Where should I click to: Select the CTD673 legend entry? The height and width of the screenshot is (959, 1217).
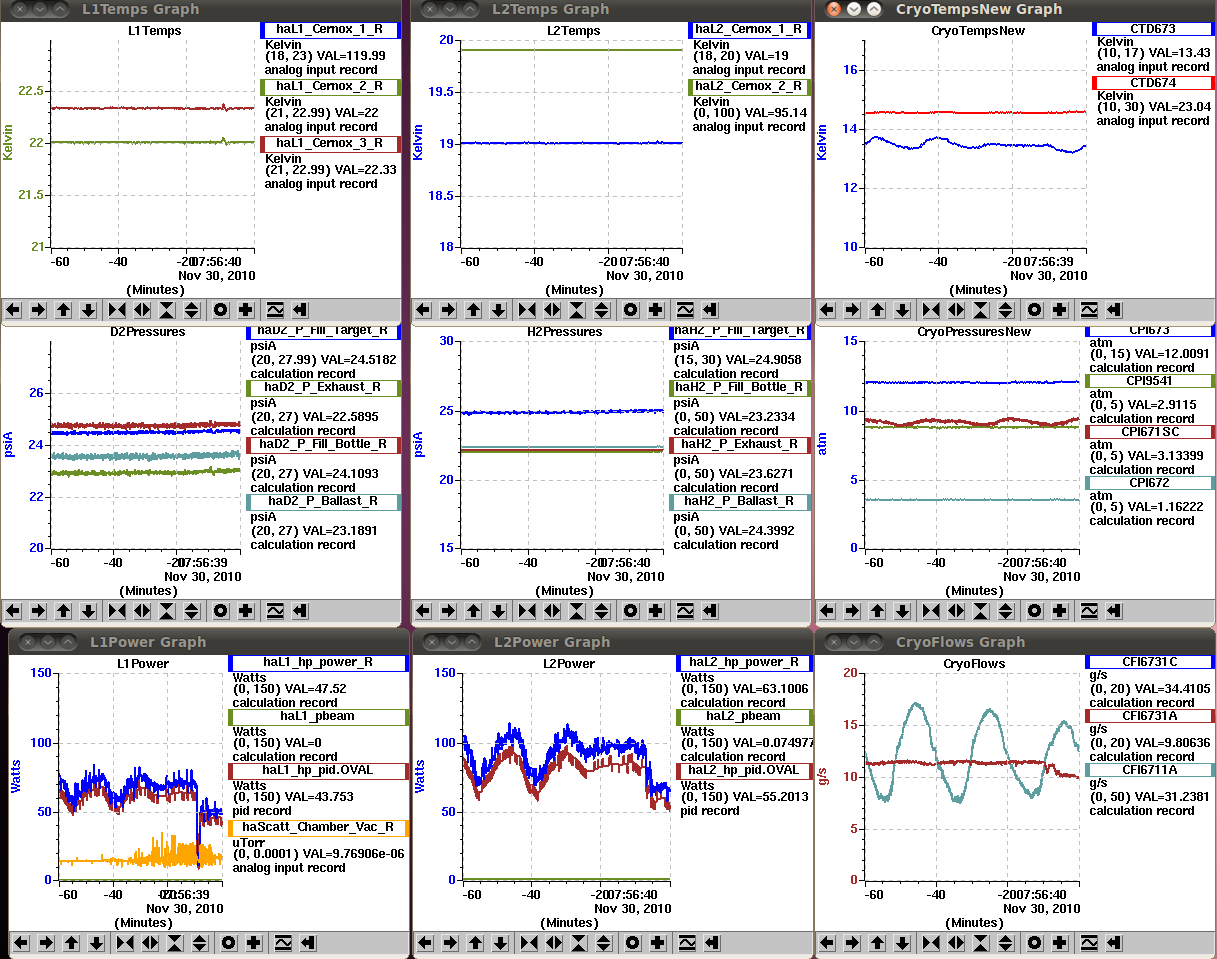click(1152, 29)
